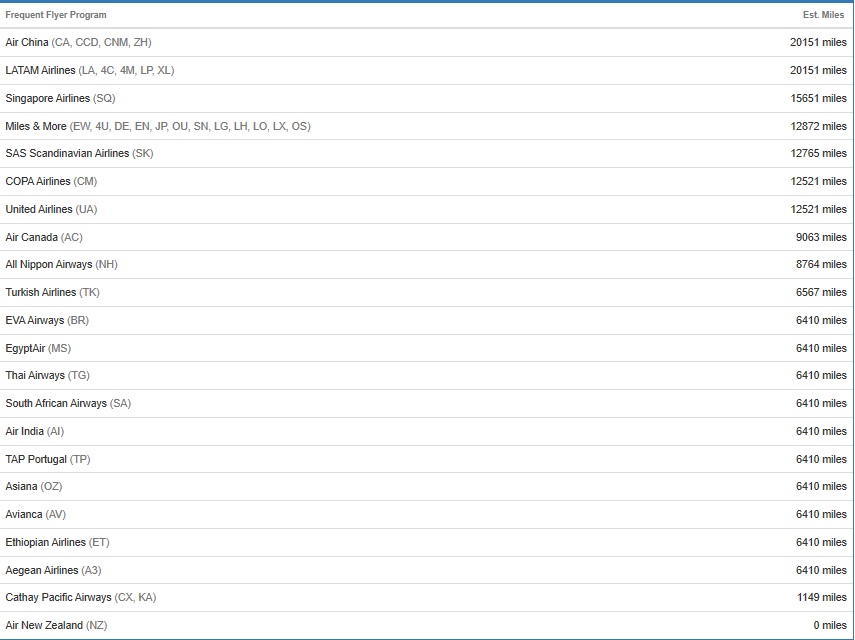
Task: Click the Avianca (AV) entry
Action: tap(35, 514)
